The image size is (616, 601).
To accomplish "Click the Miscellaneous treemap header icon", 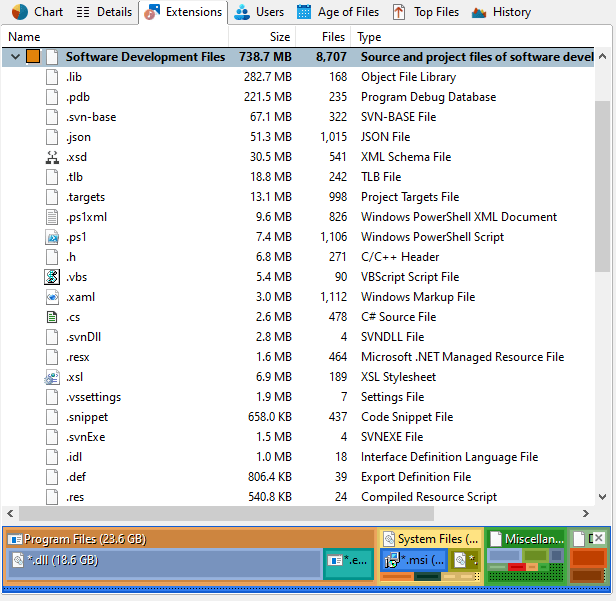I will pyautogui.click(x=496, y=539).
